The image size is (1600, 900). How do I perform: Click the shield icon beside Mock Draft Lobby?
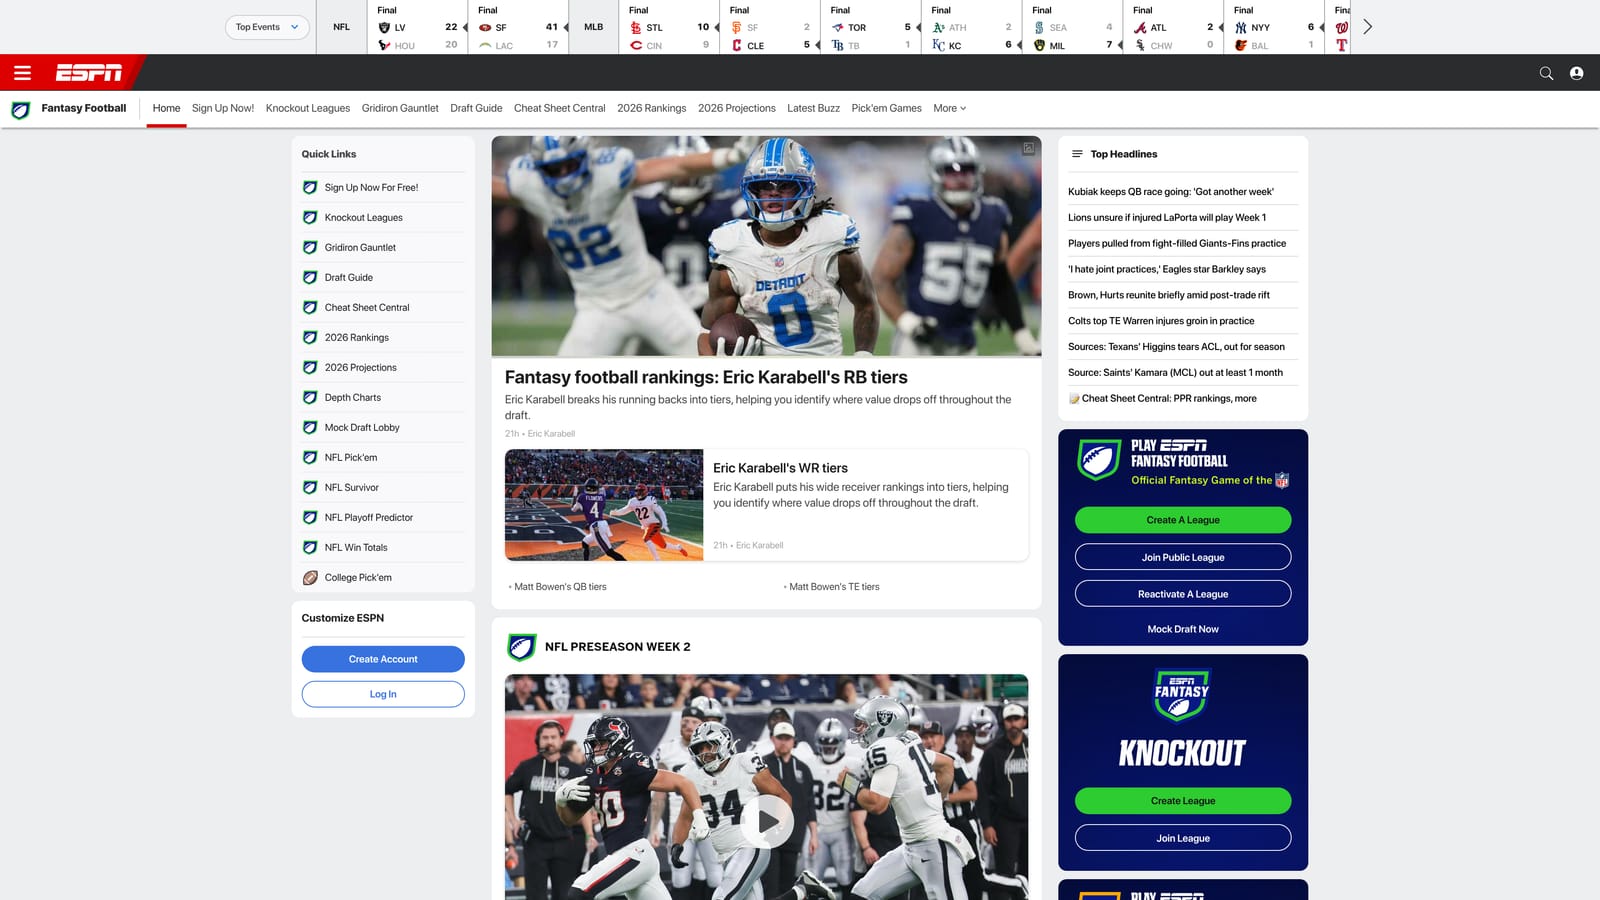tap(310, 428)
